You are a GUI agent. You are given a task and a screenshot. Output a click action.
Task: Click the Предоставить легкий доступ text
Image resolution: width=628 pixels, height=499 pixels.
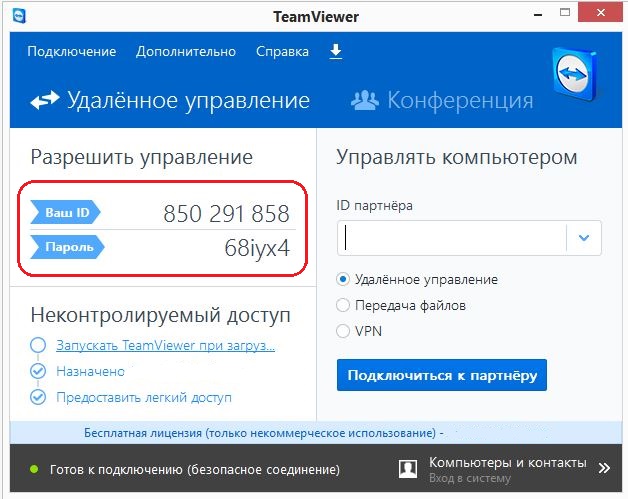[144, 397]
